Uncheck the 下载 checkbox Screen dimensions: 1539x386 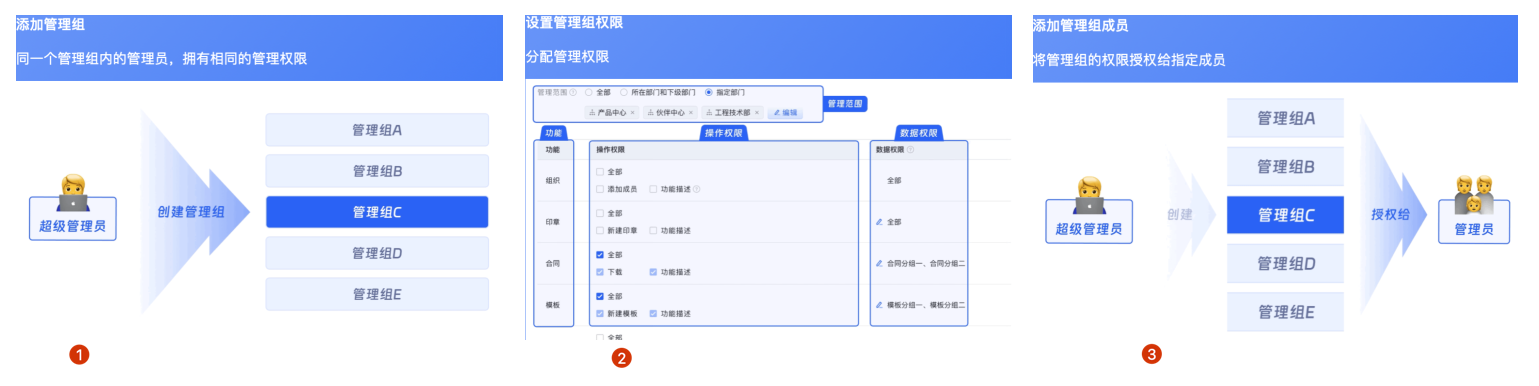click(x=600, y=272)
